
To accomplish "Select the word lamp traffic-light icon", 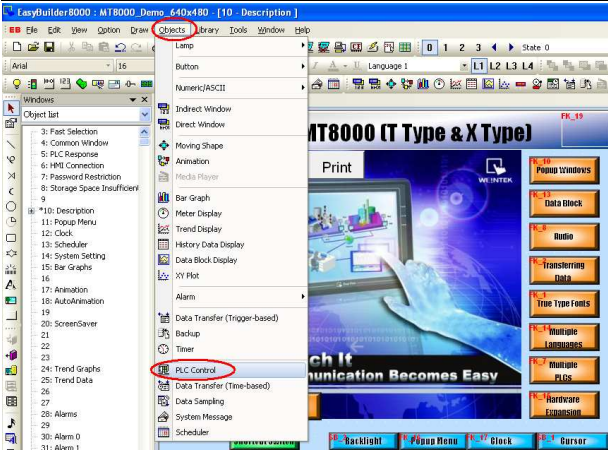I will coord(33,83).
